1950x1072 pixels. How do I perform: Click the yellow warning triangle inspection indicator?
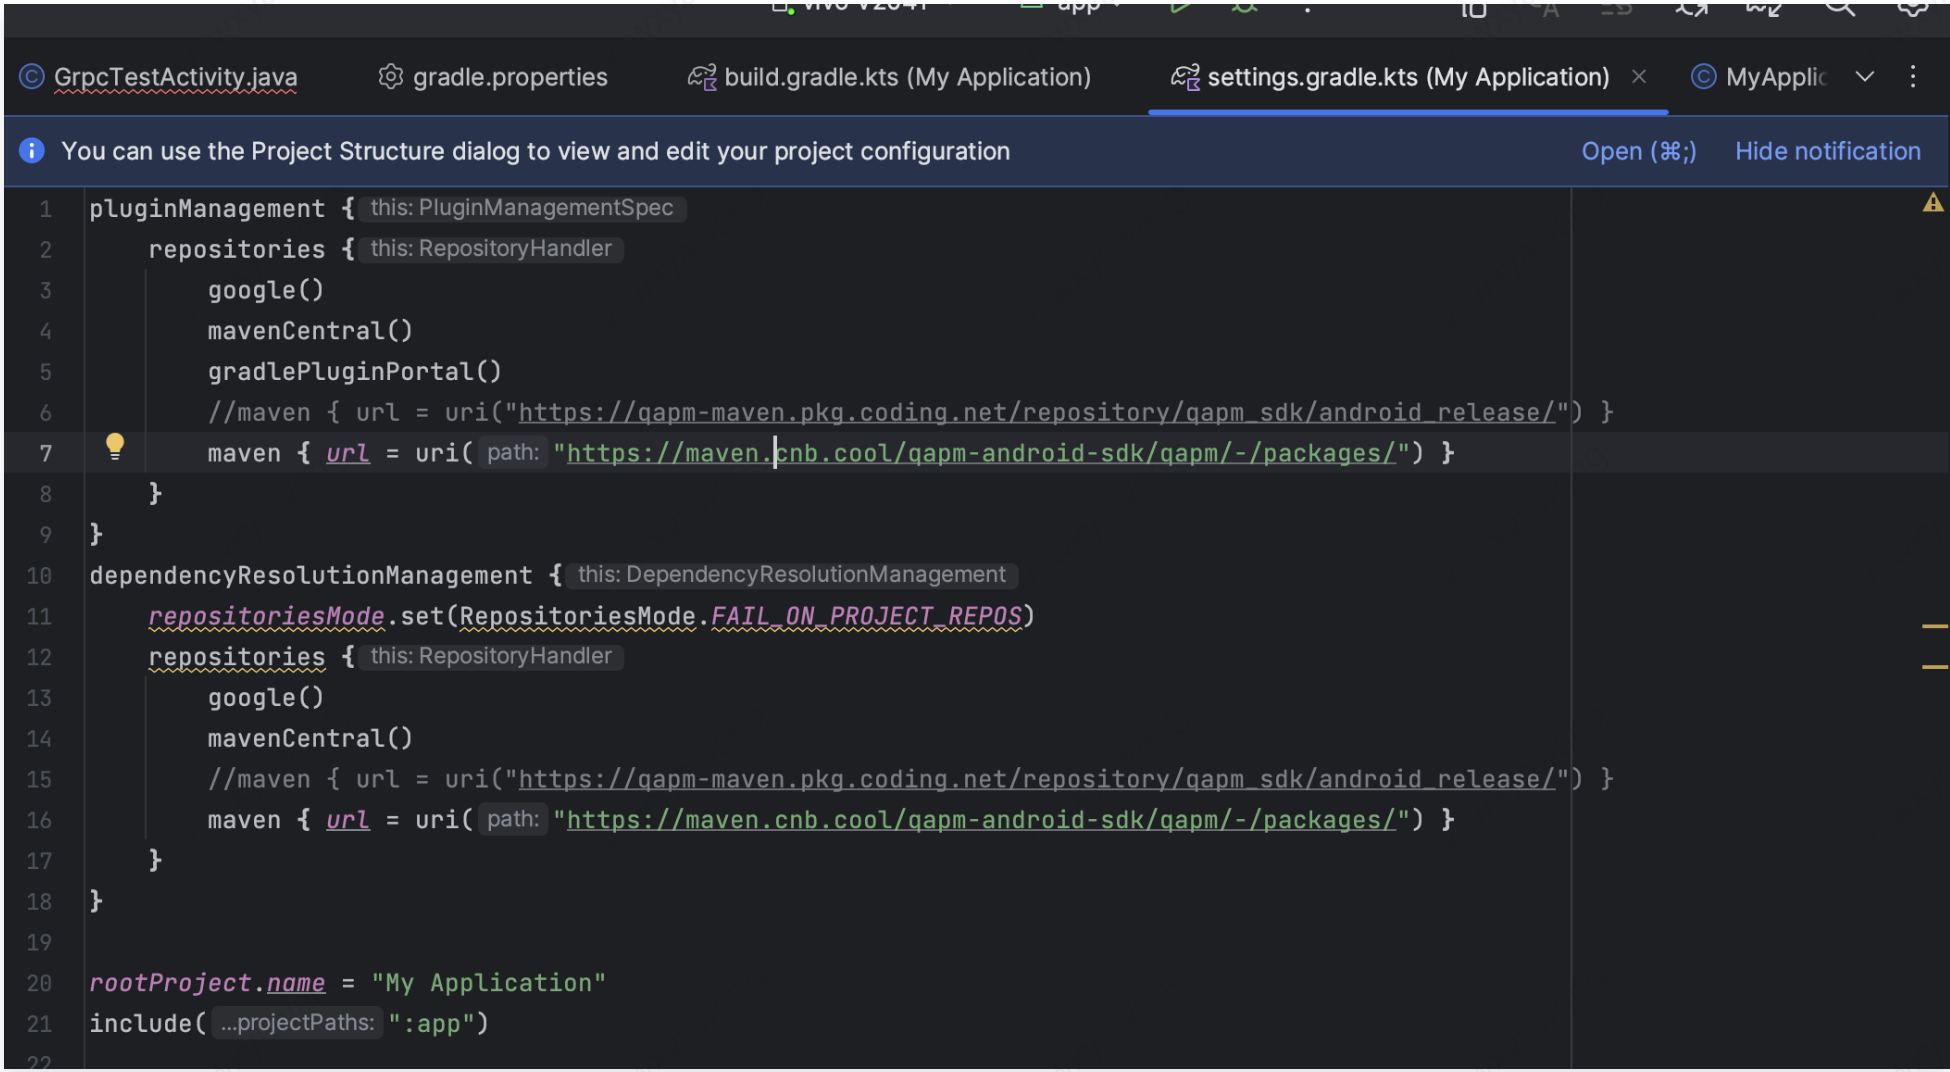[x=1932, y=204]
